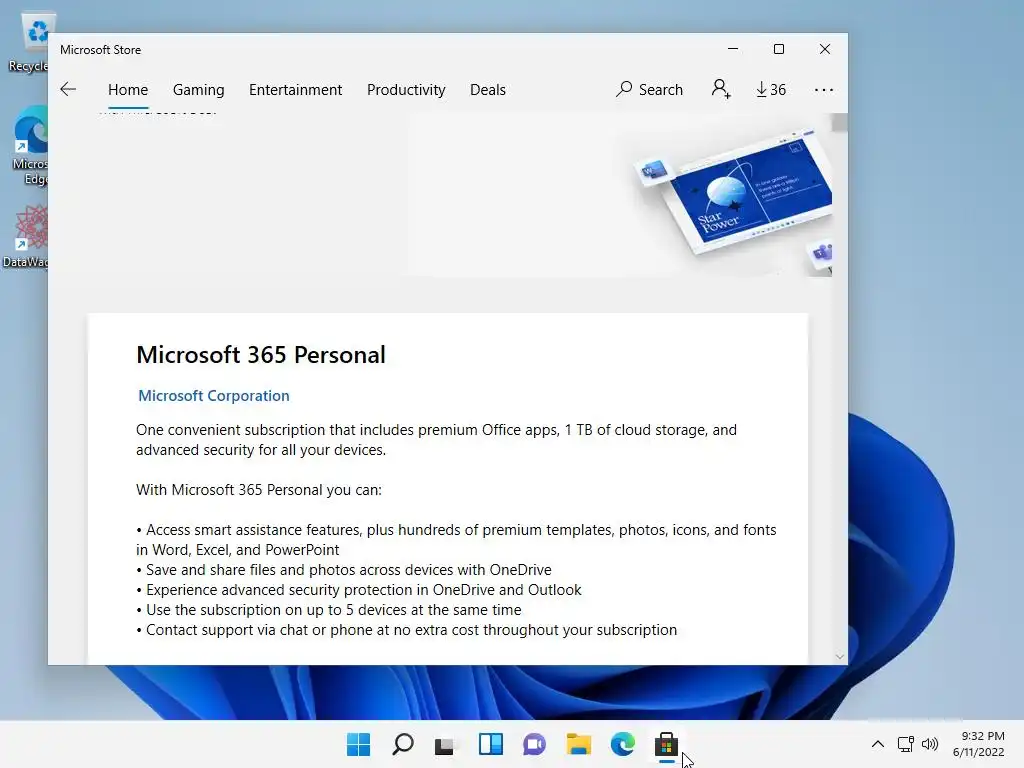Open Task View from taskbar
This screenshot has width=1024, height=768.
tap(447, 744)
